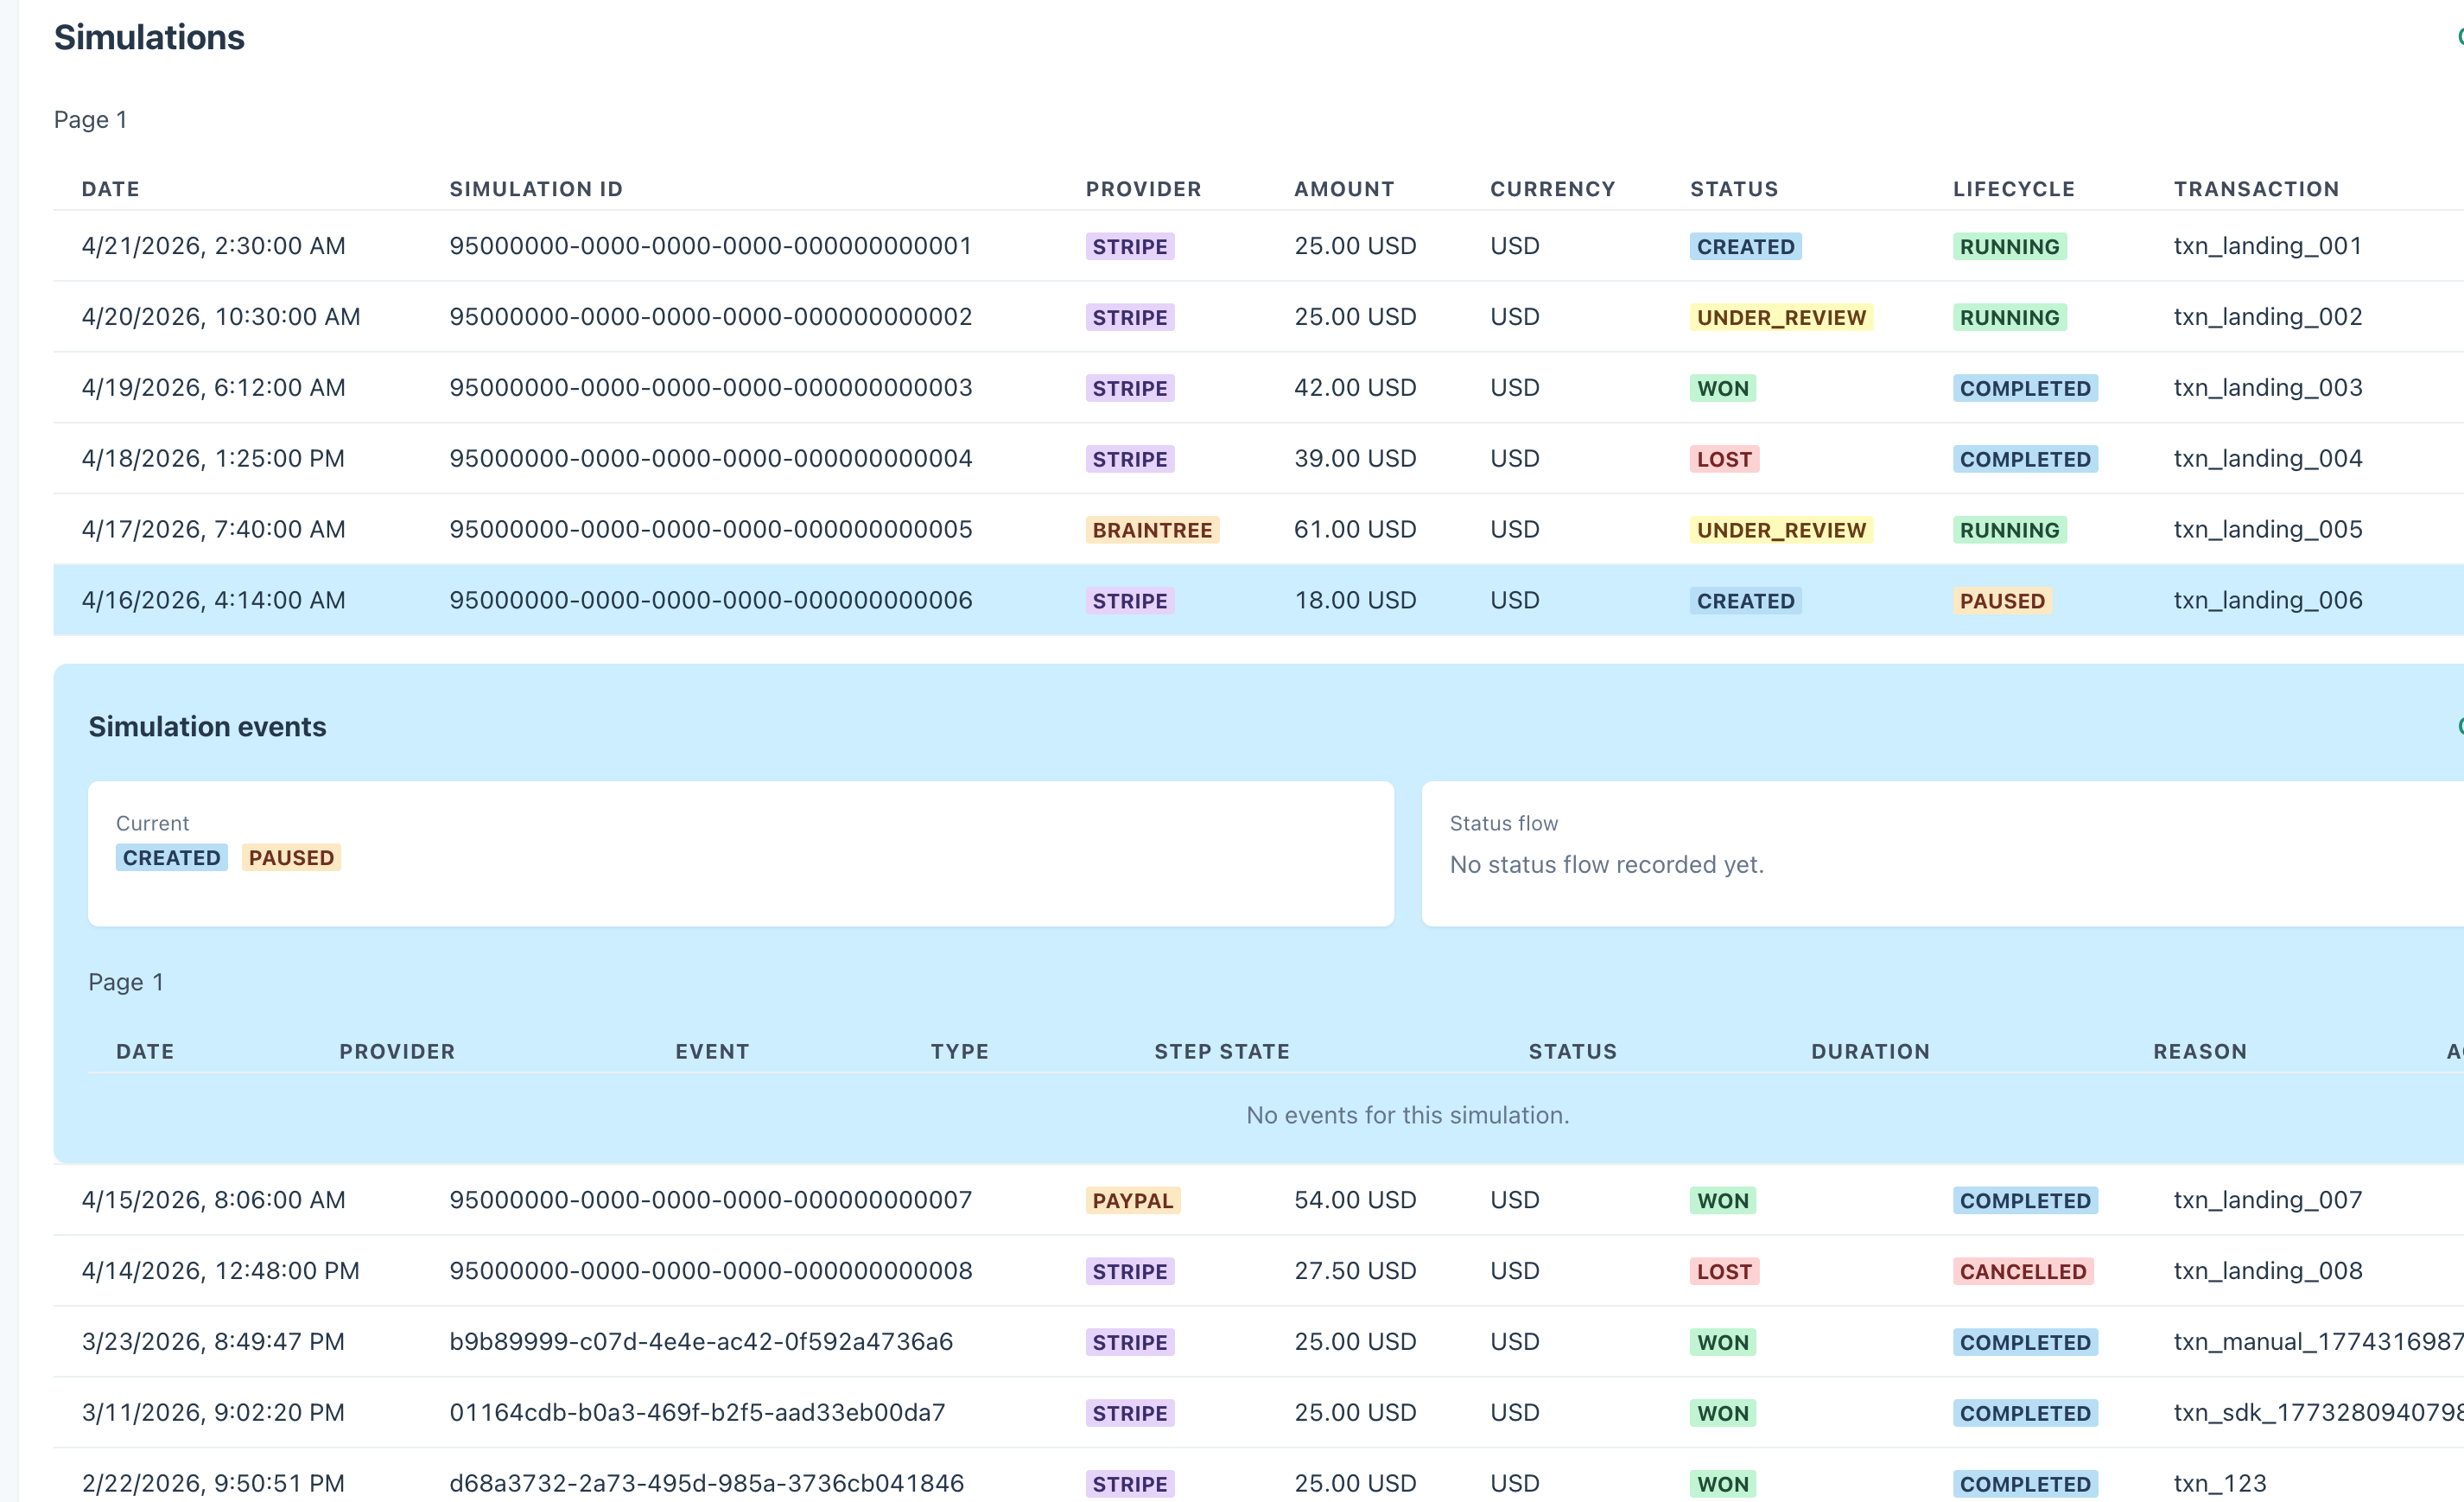Click the TYPE column header in events table

pos(959,1052)
